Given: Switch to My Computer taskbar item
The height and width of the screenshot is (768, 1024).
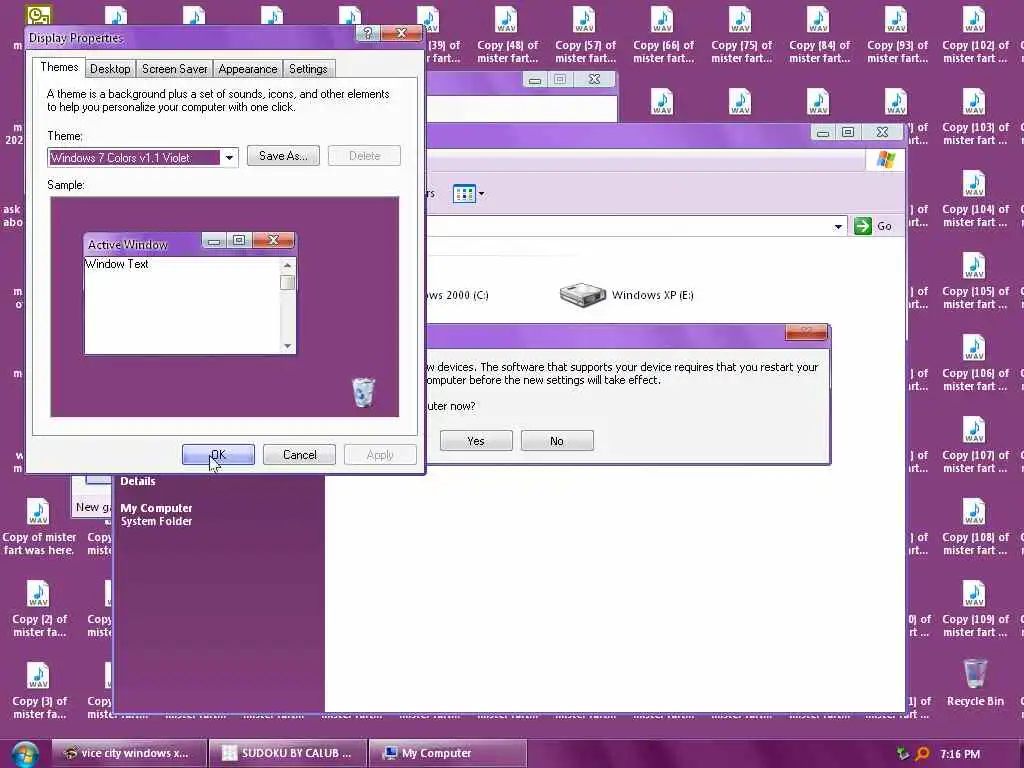Looking at the screenshot, I should click(x=447, y=753).
